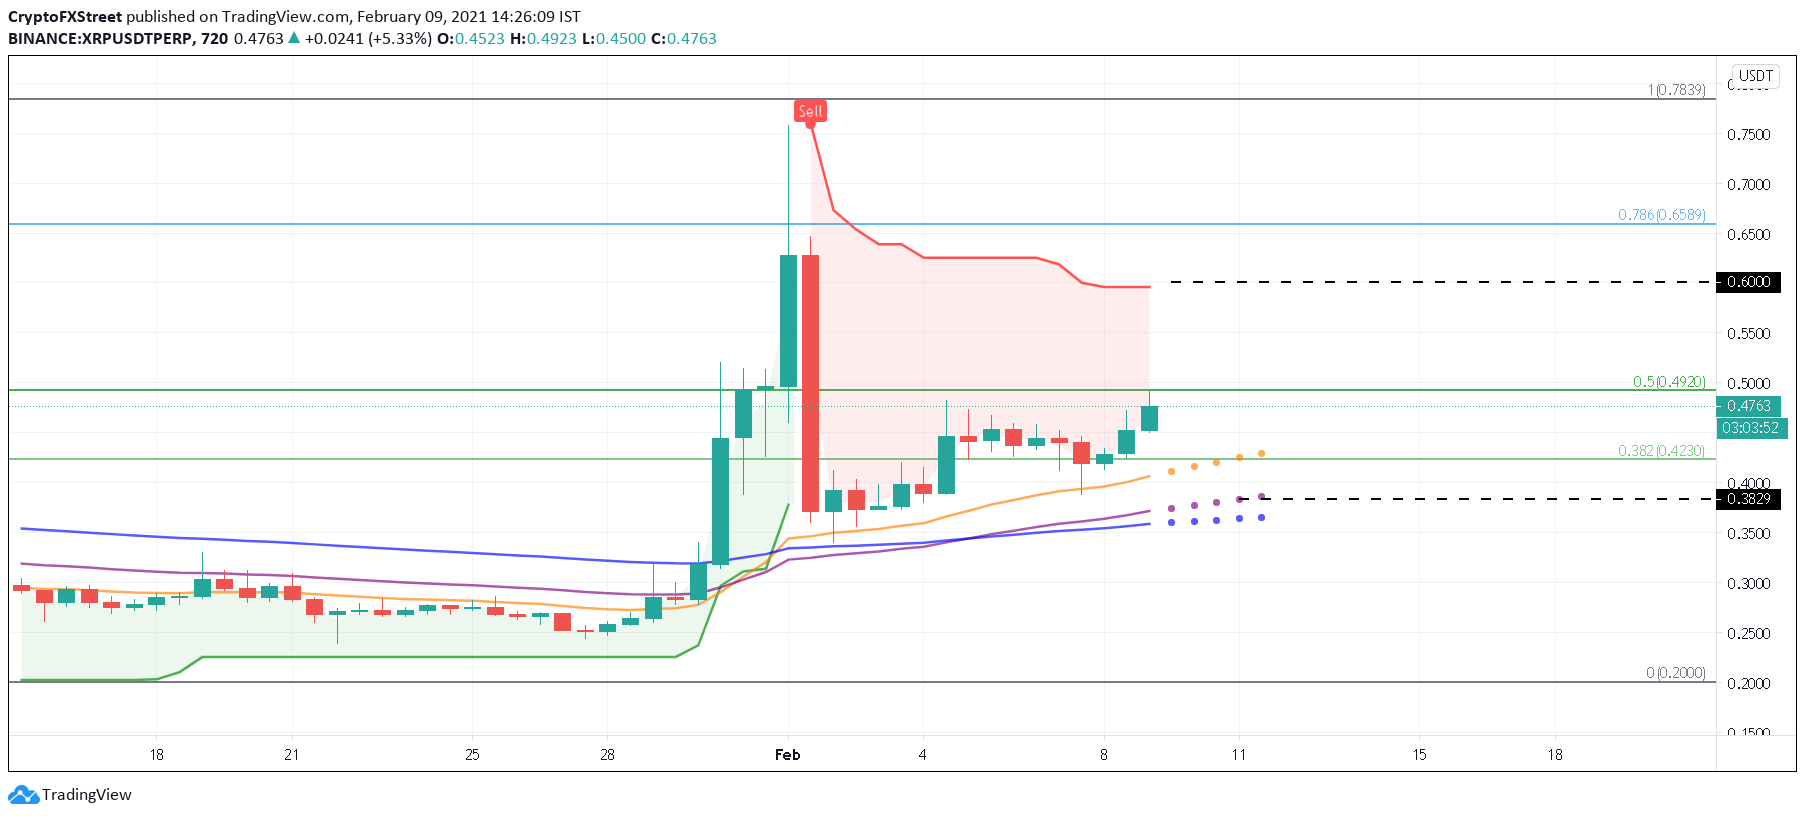Click the +0.0241 (+5.33%) change value
This screenshot has width=1805, height=818.
(368, 39)
